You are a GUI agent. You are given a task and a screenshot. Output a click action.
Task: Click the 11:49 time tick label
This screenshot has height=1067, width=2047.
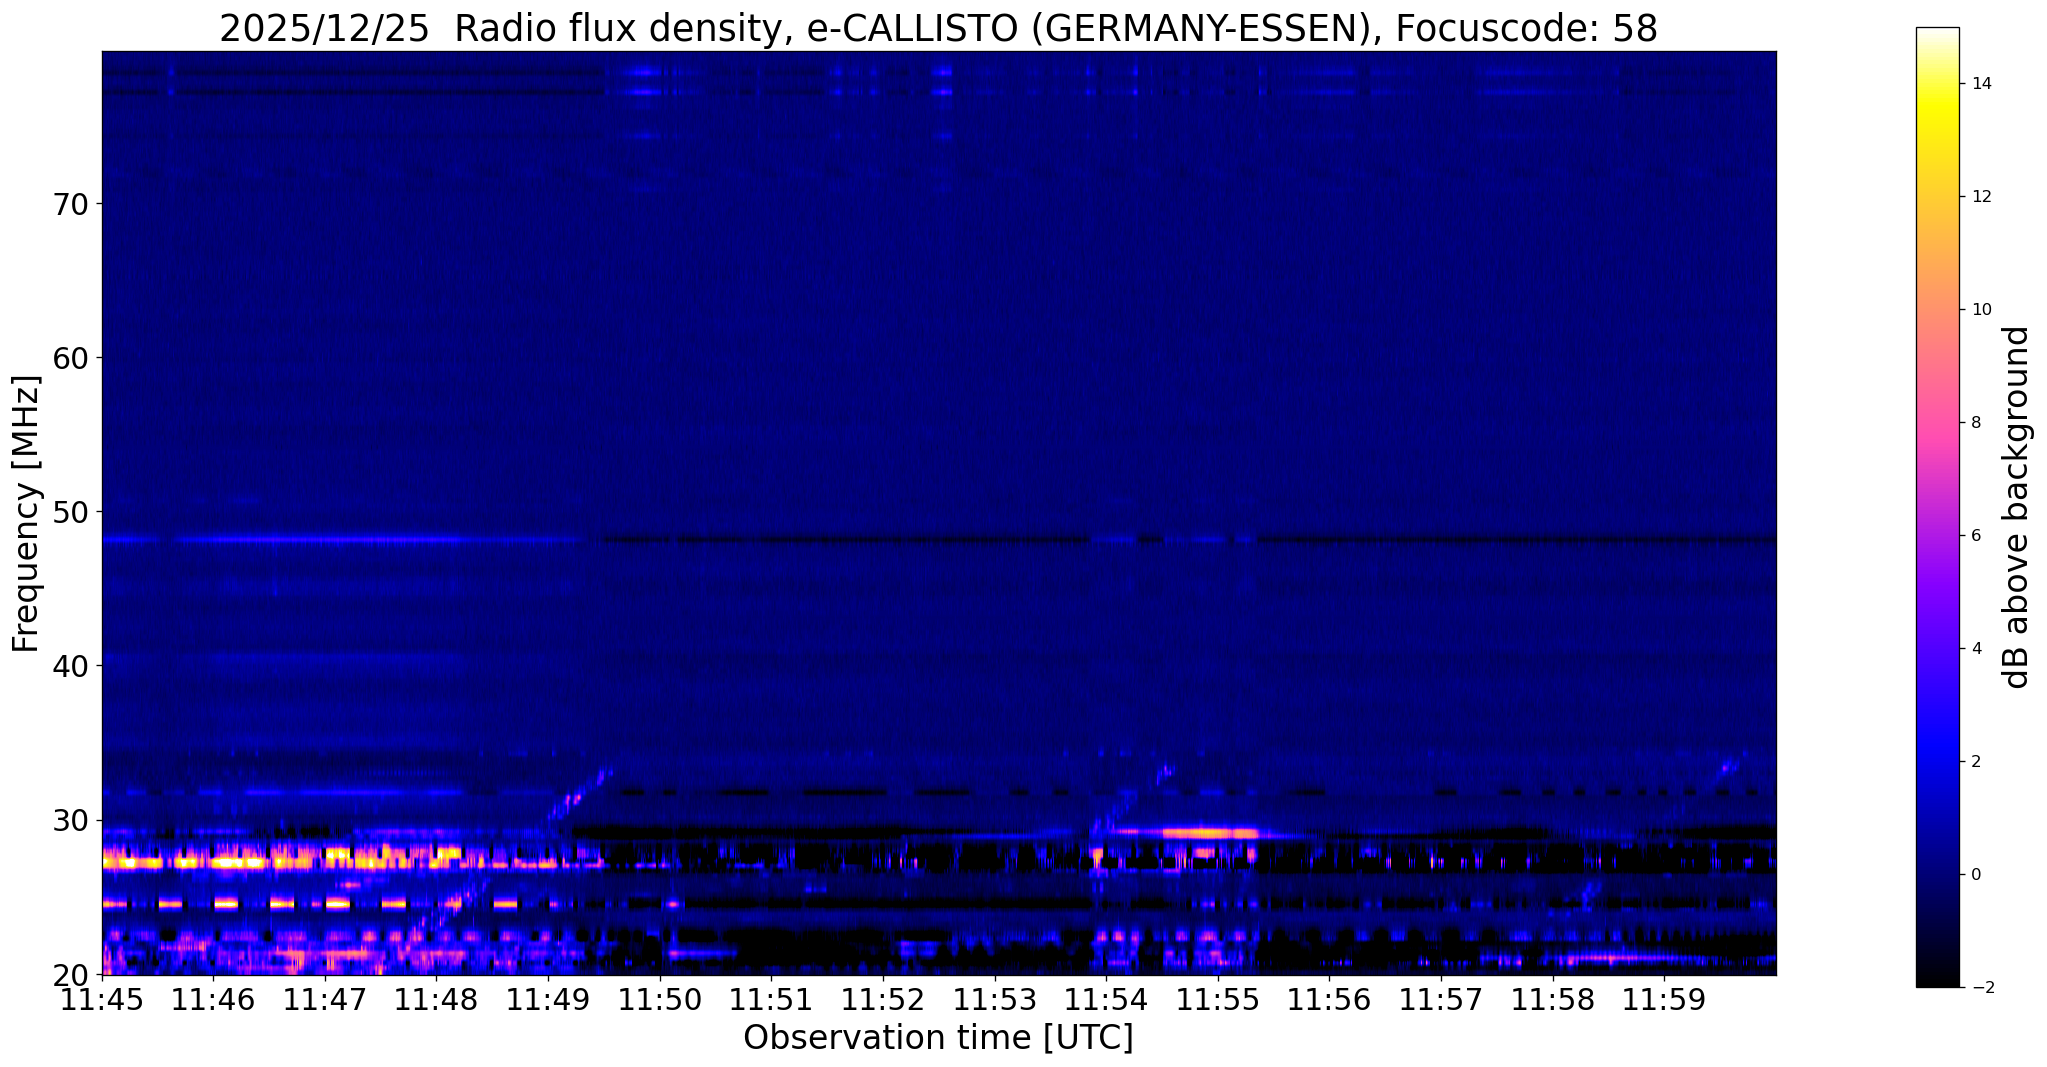click(548, 1000)
